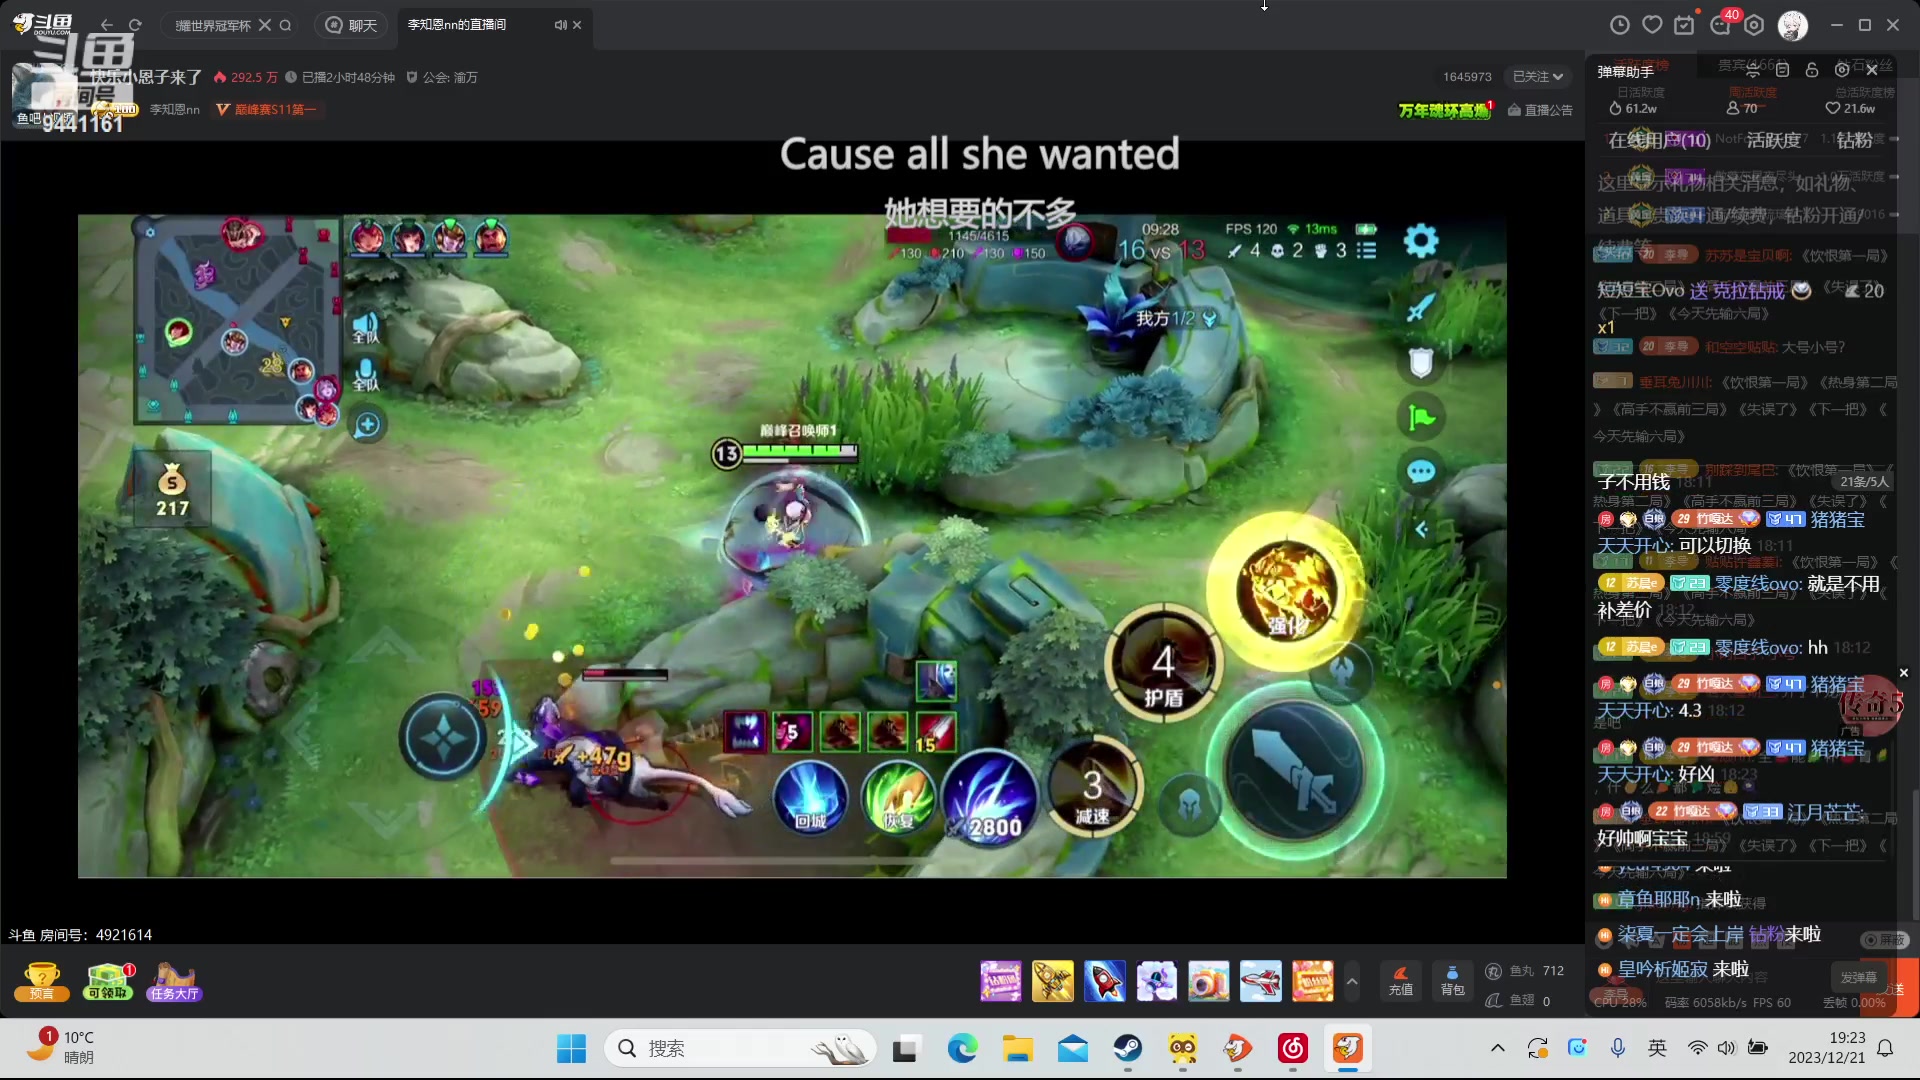This screenshot has height=1080, width=1920.
Task: Expand the gift list arrow
Action: 1352,981
